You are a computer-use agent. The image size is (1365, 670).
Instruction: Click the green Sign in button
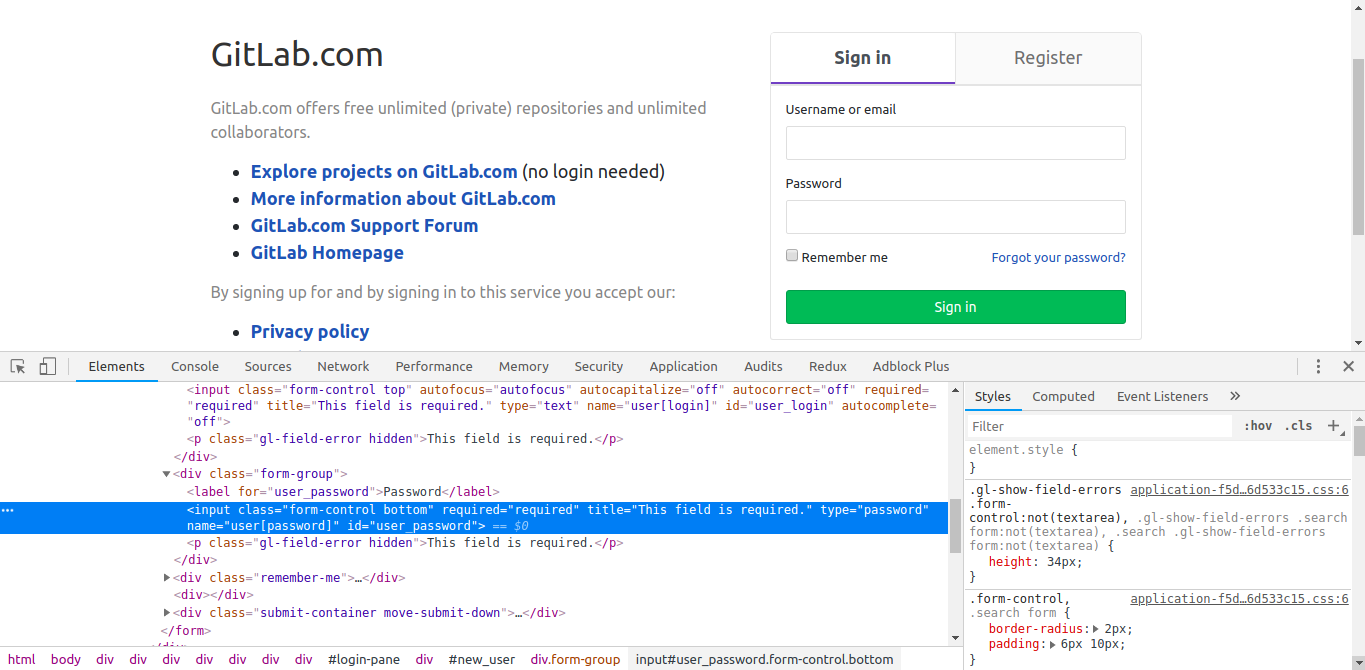tap(956, 307)
